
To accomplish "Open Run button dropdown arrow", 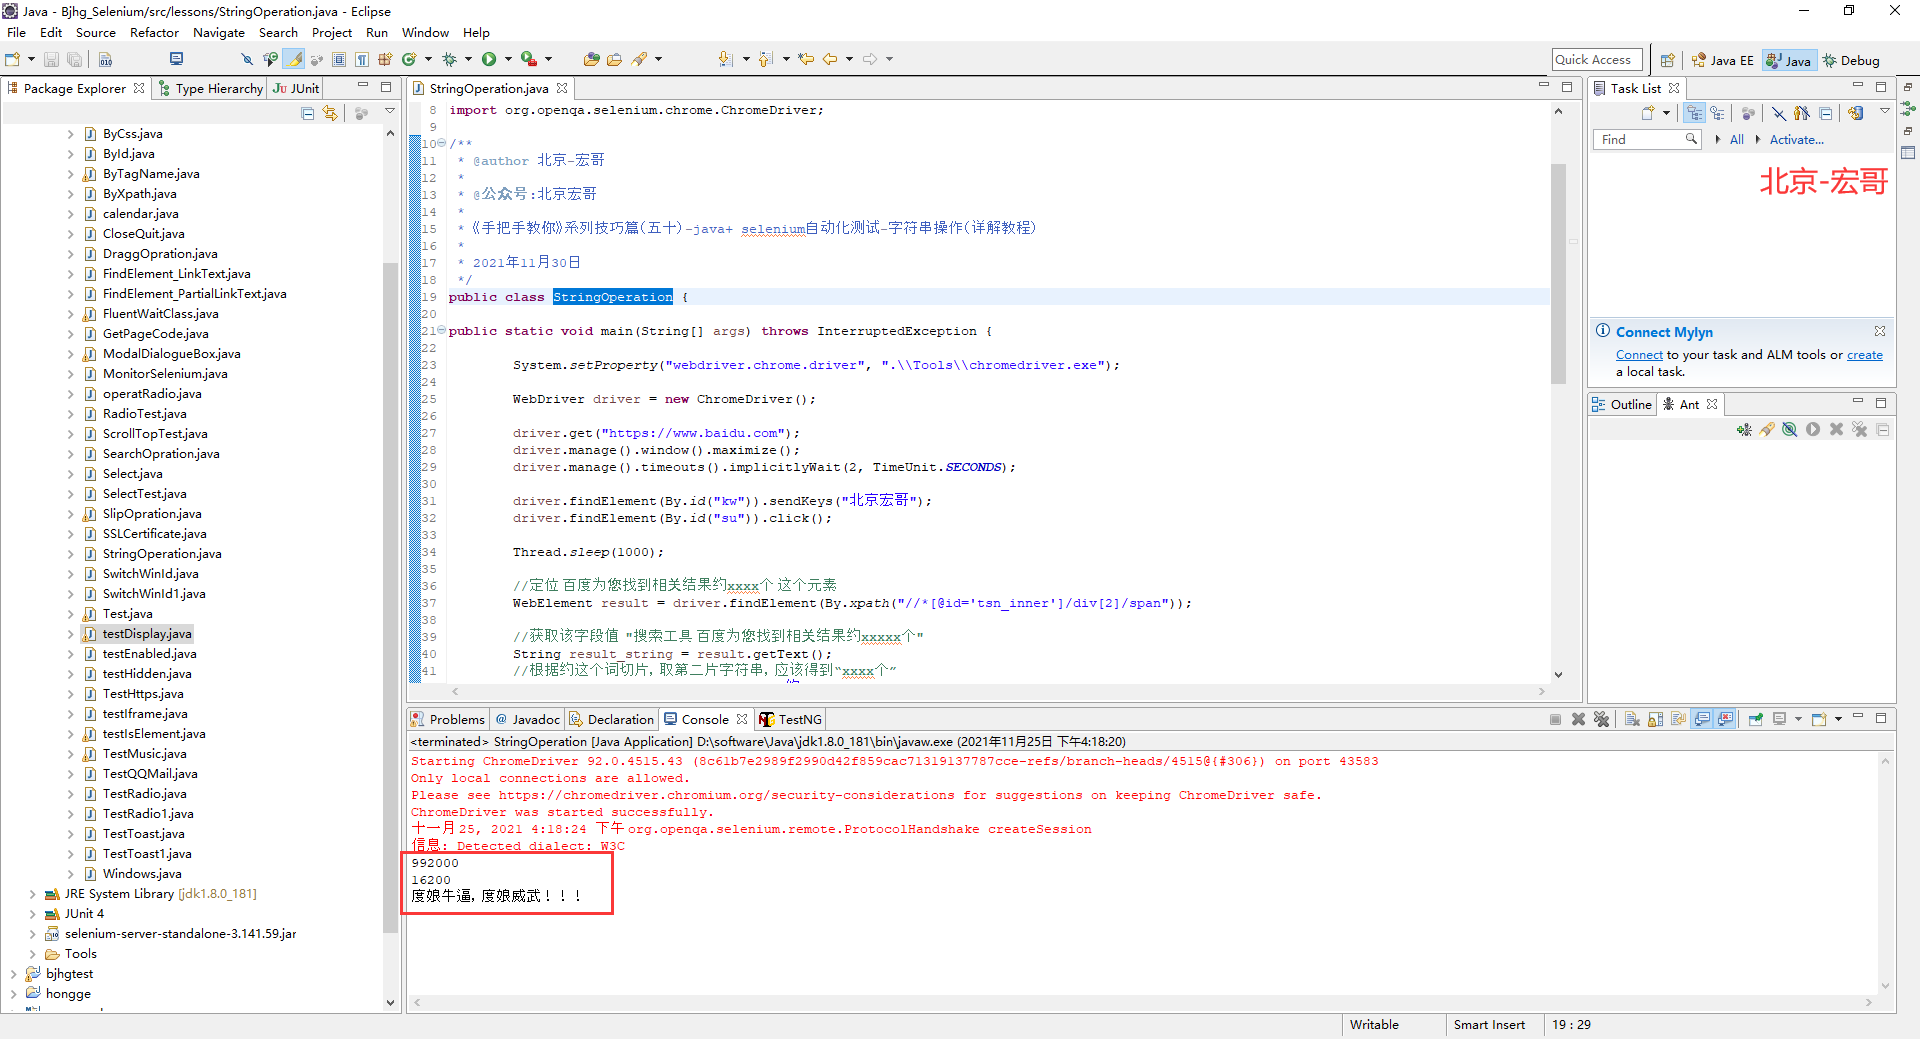I will [x=508, y=59].
